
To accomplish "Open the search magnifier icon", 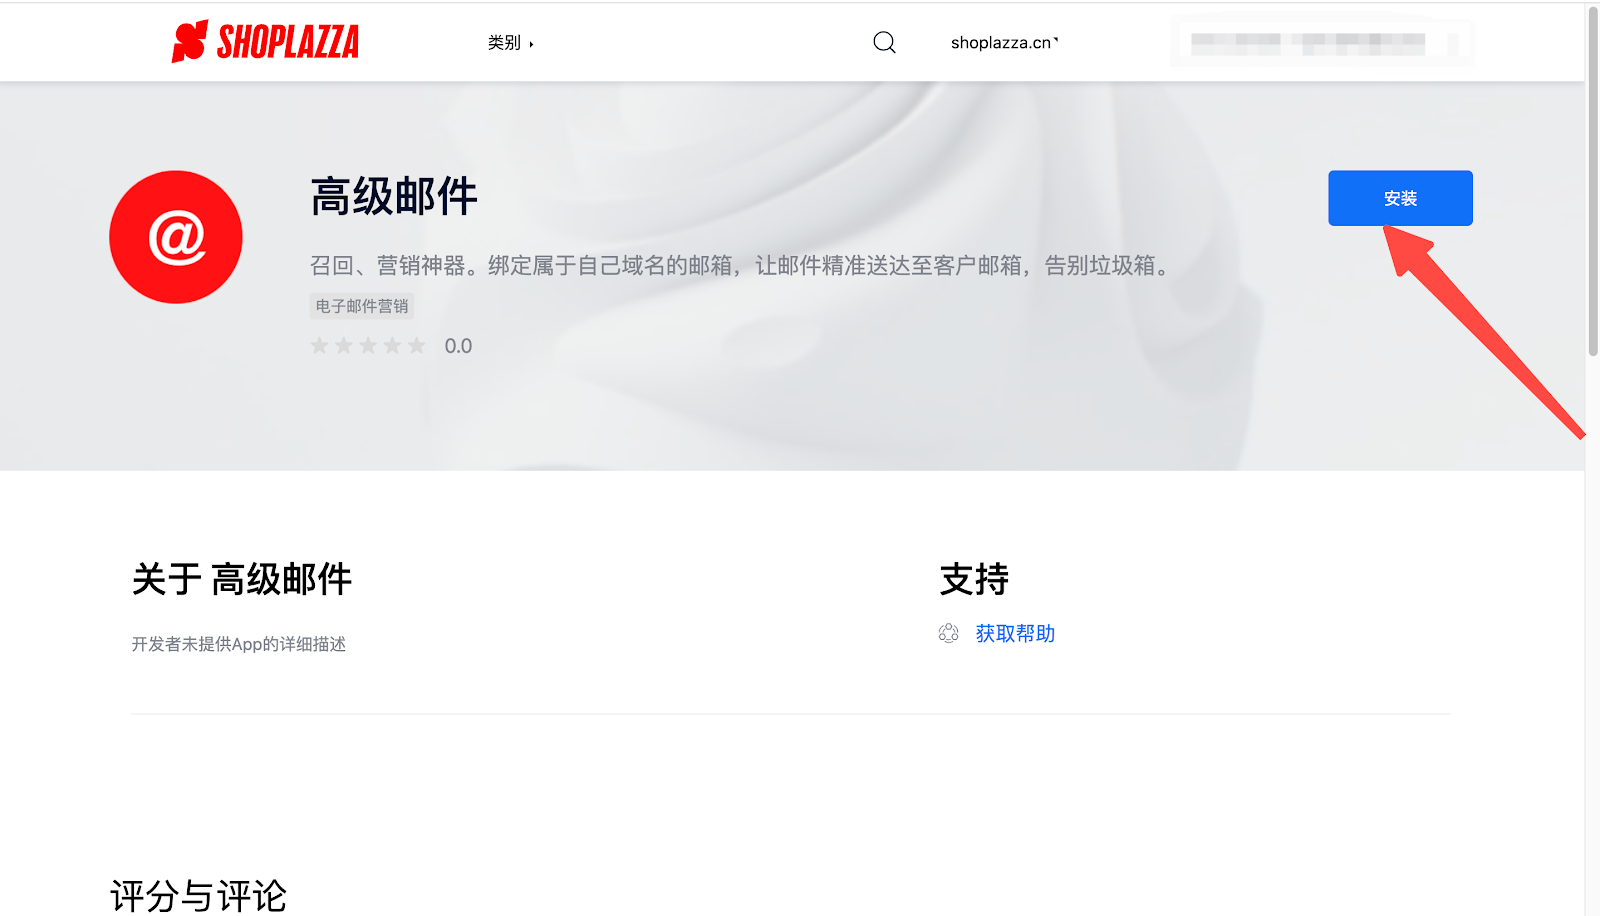I will point(884,42).
